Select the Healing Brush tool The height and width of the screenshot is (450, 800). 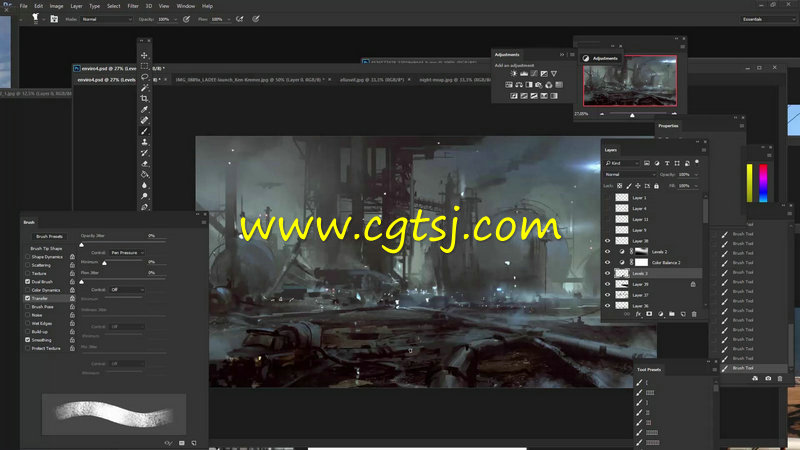click(144, 120)
